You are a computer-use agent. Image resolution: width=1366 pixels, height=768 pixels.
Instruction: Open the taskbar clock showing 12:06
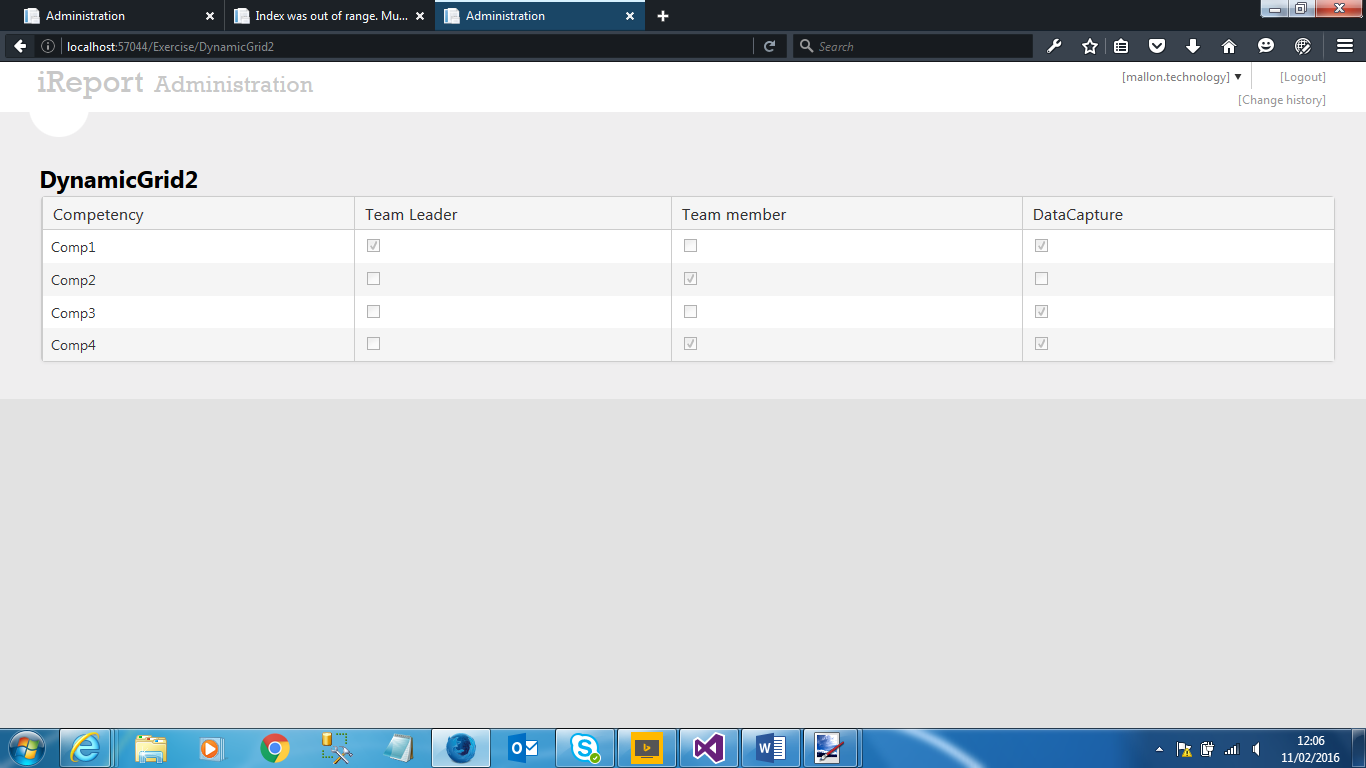1310,749
